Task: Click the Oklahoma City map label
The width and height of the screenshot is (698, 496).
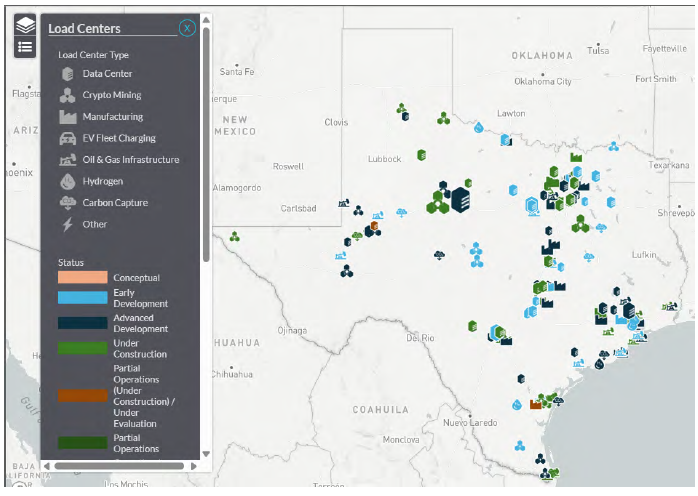Action: point(542,81)
